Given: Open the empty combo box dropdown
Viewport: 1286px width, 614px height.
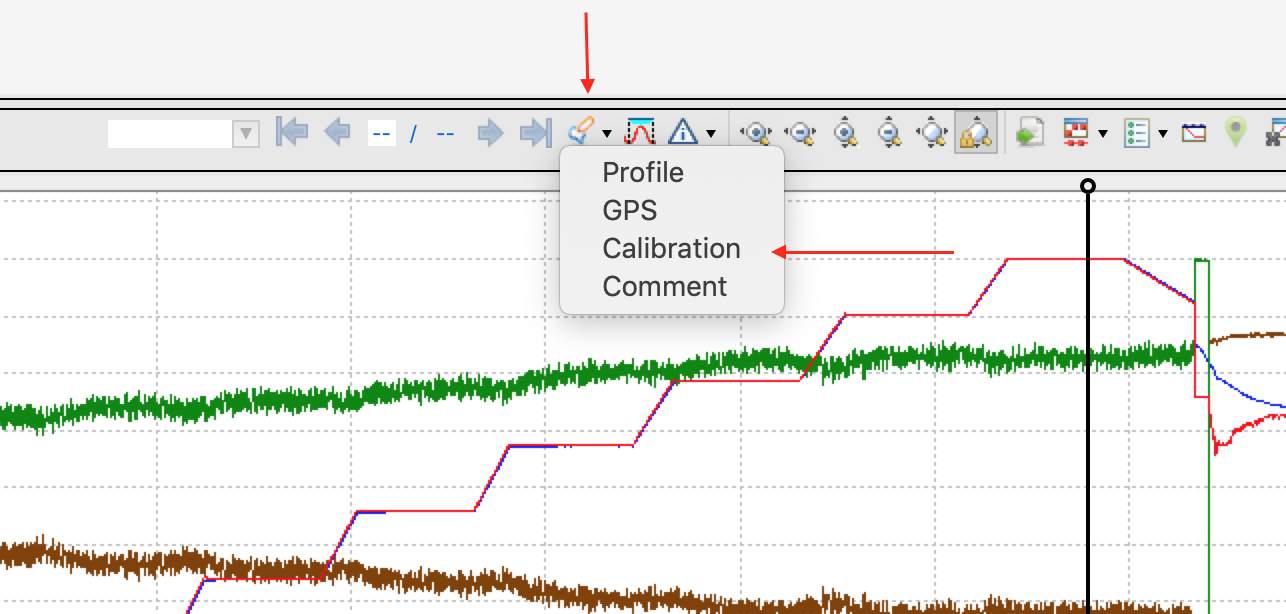Looking at the screenshot, I should (245, 133).
